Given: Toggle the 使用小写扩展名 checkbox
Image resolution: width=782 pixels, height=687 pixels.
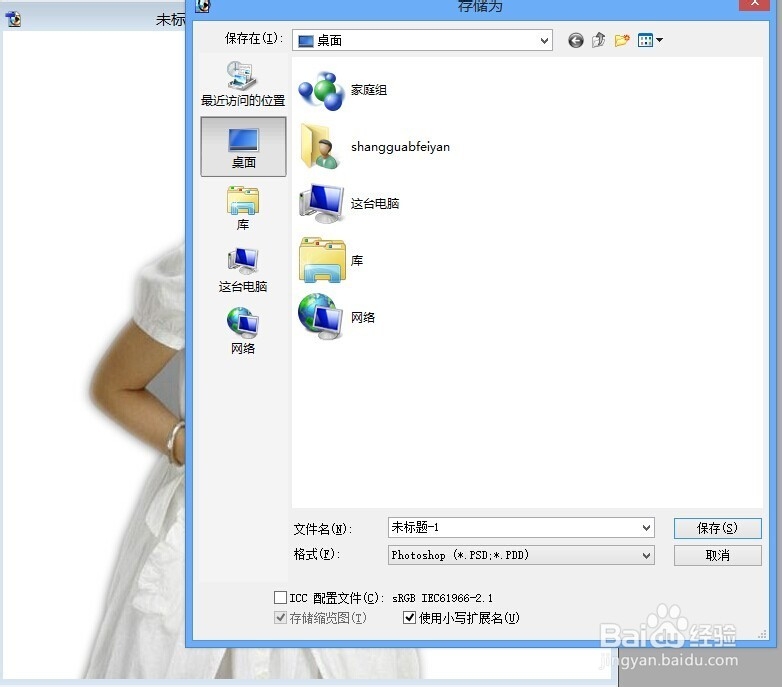Looking at the screenshot, I should 409,618.
